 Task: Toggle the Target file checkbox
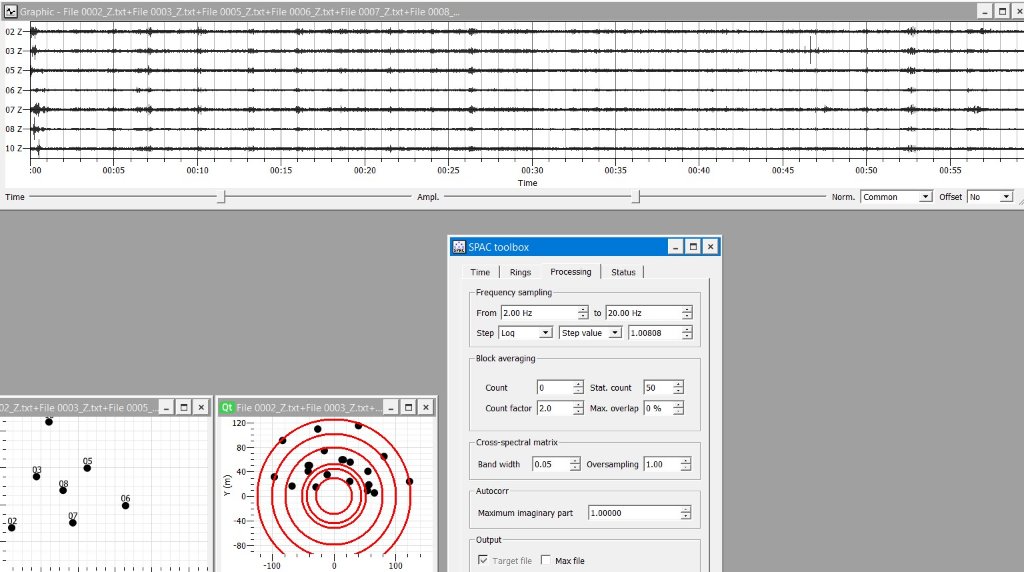pos(485,561)
